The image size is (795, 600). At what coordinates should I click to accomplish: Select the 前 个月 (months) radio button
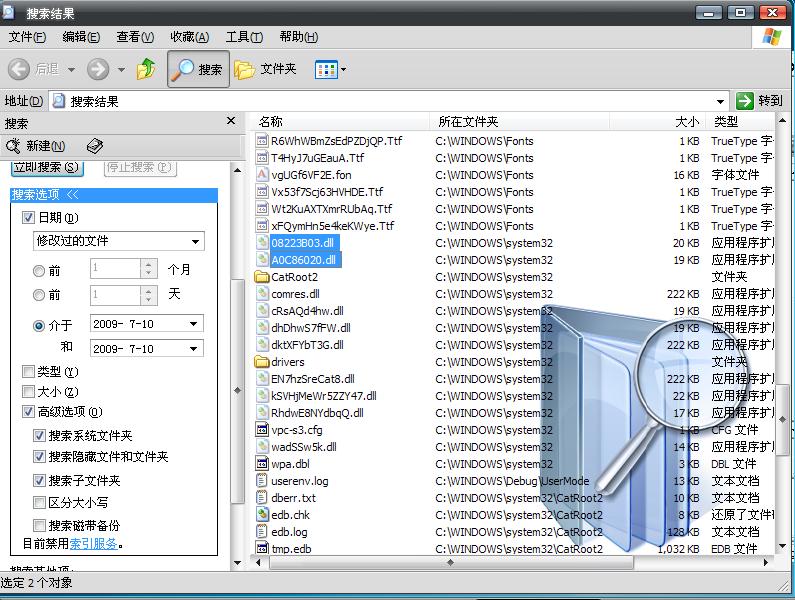pyautogui.click(x=39, y=270)
